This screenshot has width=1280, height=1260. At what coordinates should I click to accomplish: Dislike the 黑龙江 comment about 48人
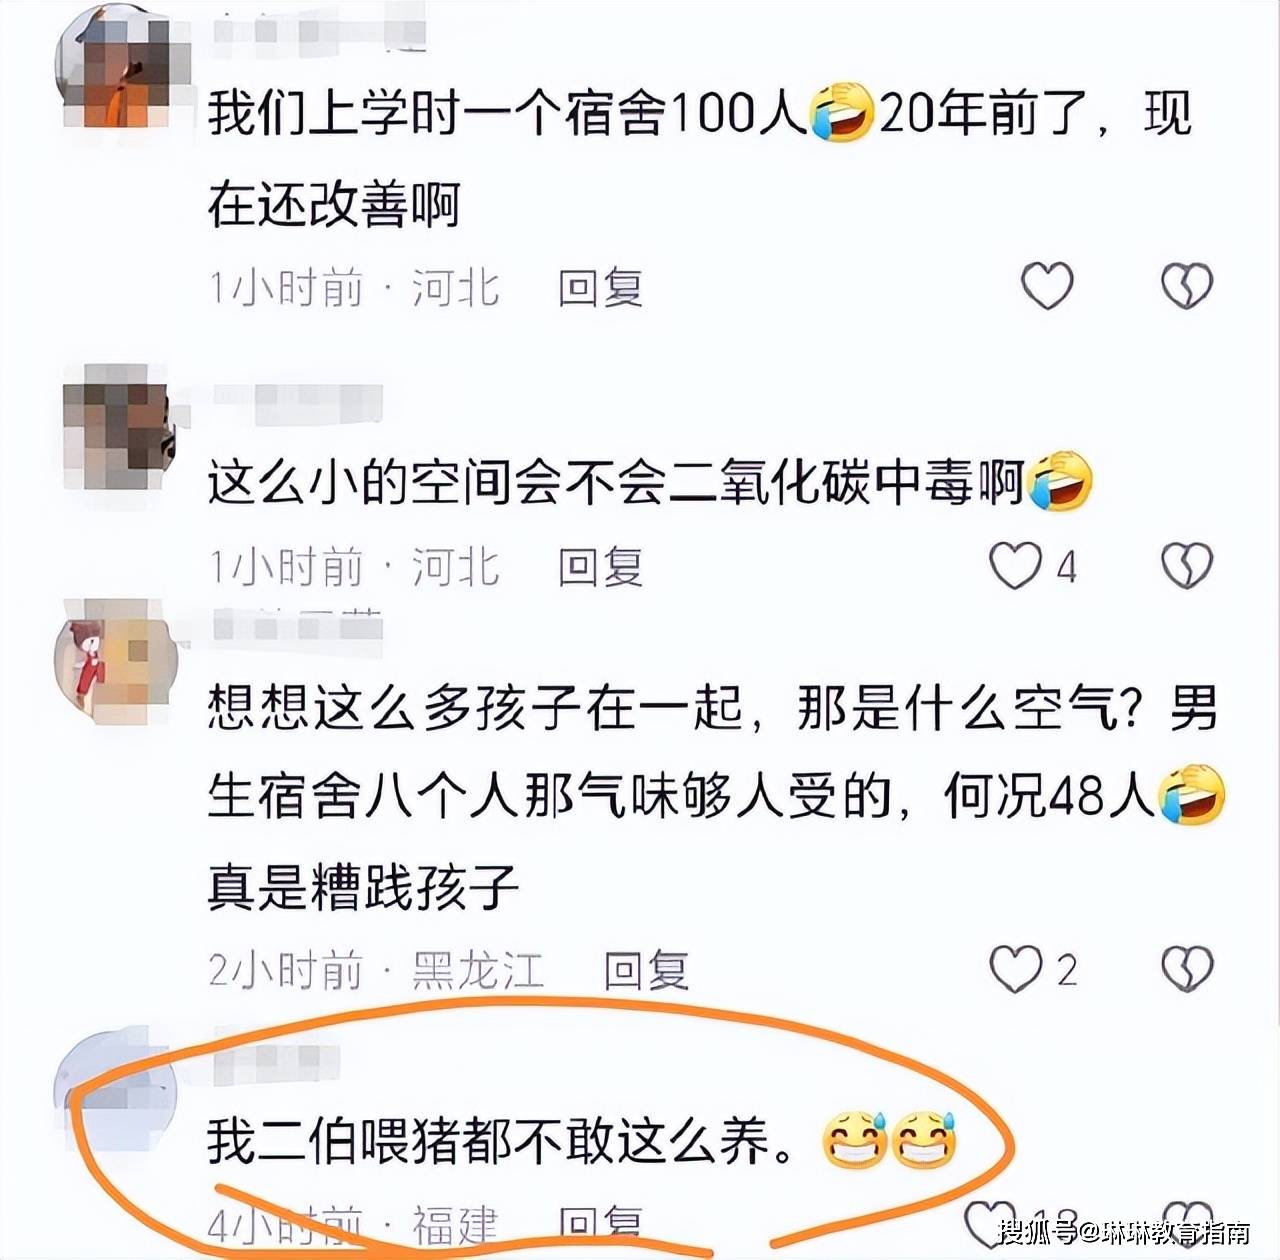click(x=1187, y=968)
